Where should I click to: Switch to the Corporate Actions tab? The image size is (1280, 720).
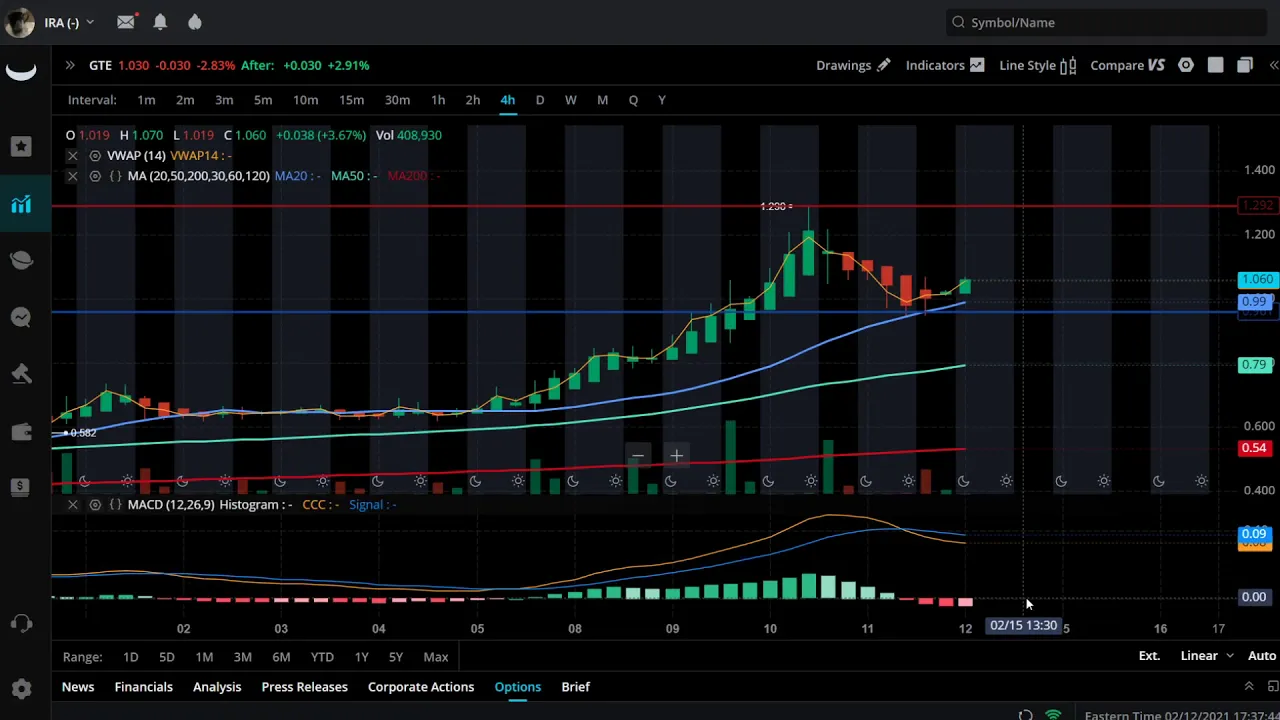pos(421,687)
